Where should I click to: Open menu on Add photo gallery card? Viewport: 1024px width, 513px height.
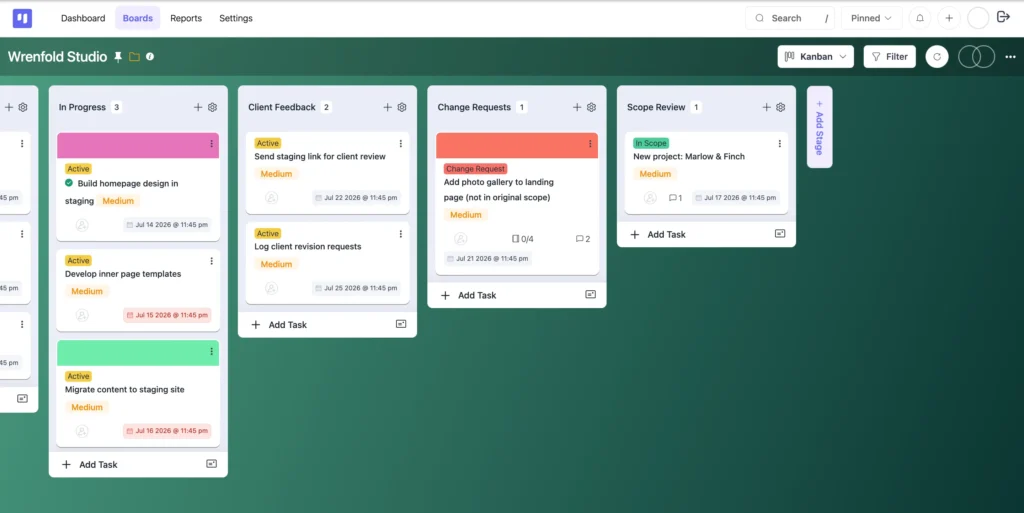(590, 144)
